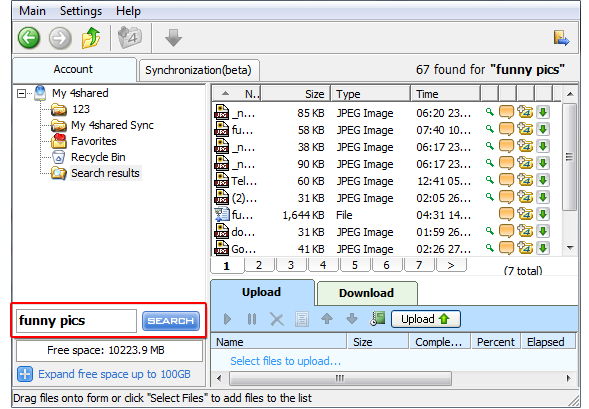
Task: Move upload item up arrow icon
Action: pyautogui.click(x=327, y=319)
